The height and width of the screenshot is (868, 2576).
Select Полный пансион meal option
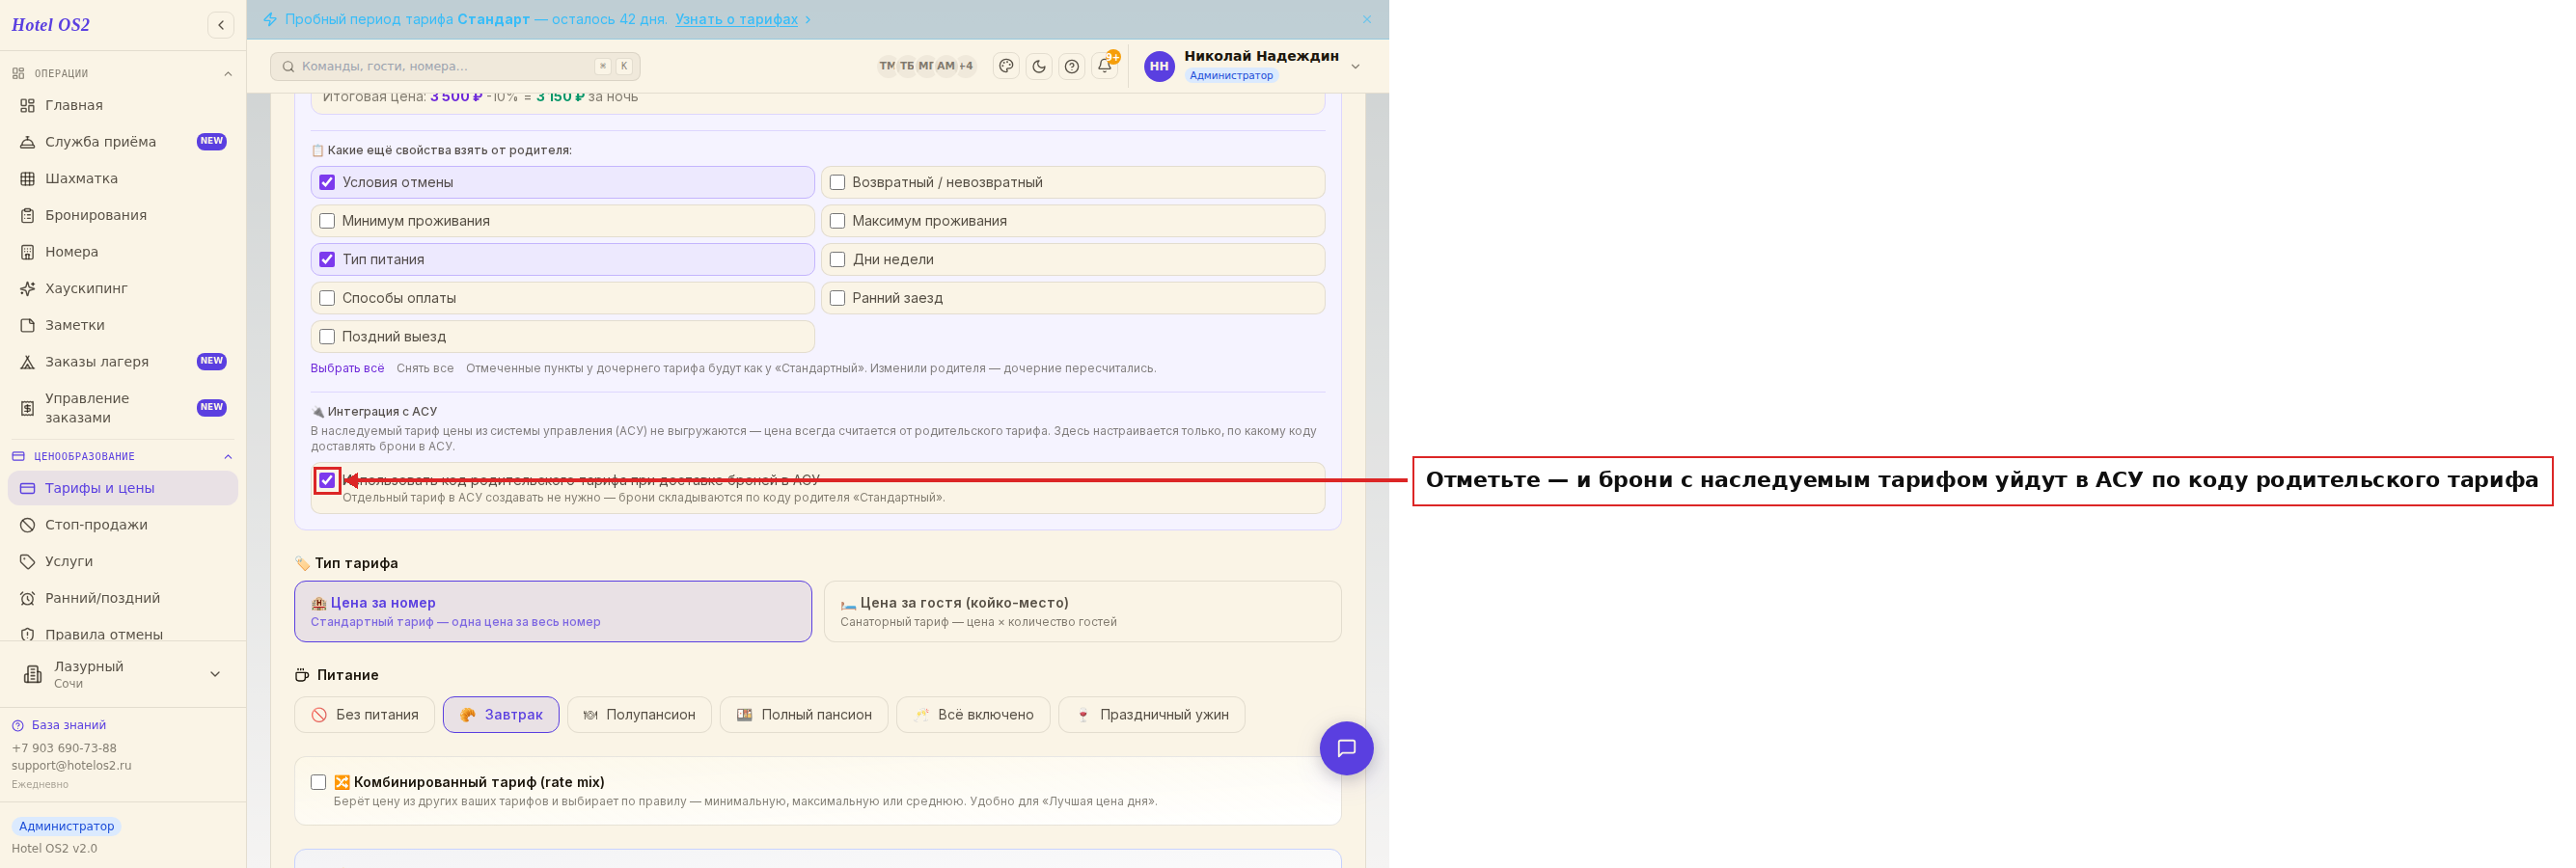804,715
